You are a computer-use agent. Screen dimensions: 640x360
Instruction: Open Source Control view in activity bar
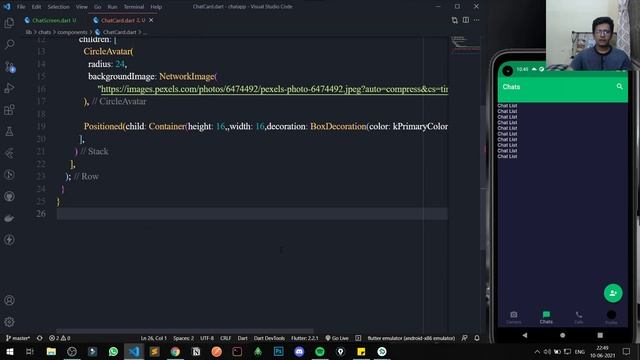tap(9, 66)
